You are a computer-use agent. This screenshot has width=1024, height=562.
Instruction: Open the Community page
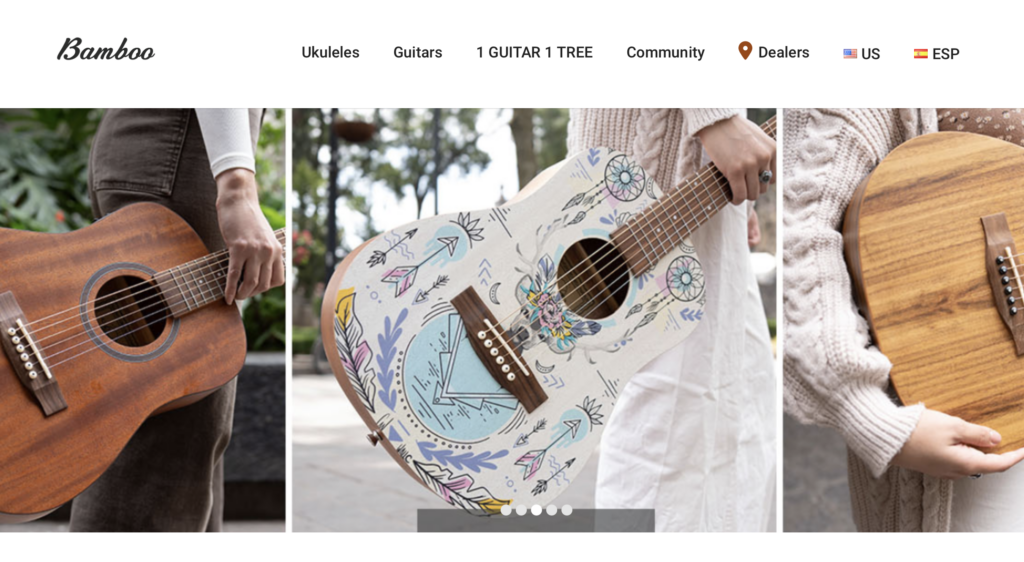(x=665, y=52)
